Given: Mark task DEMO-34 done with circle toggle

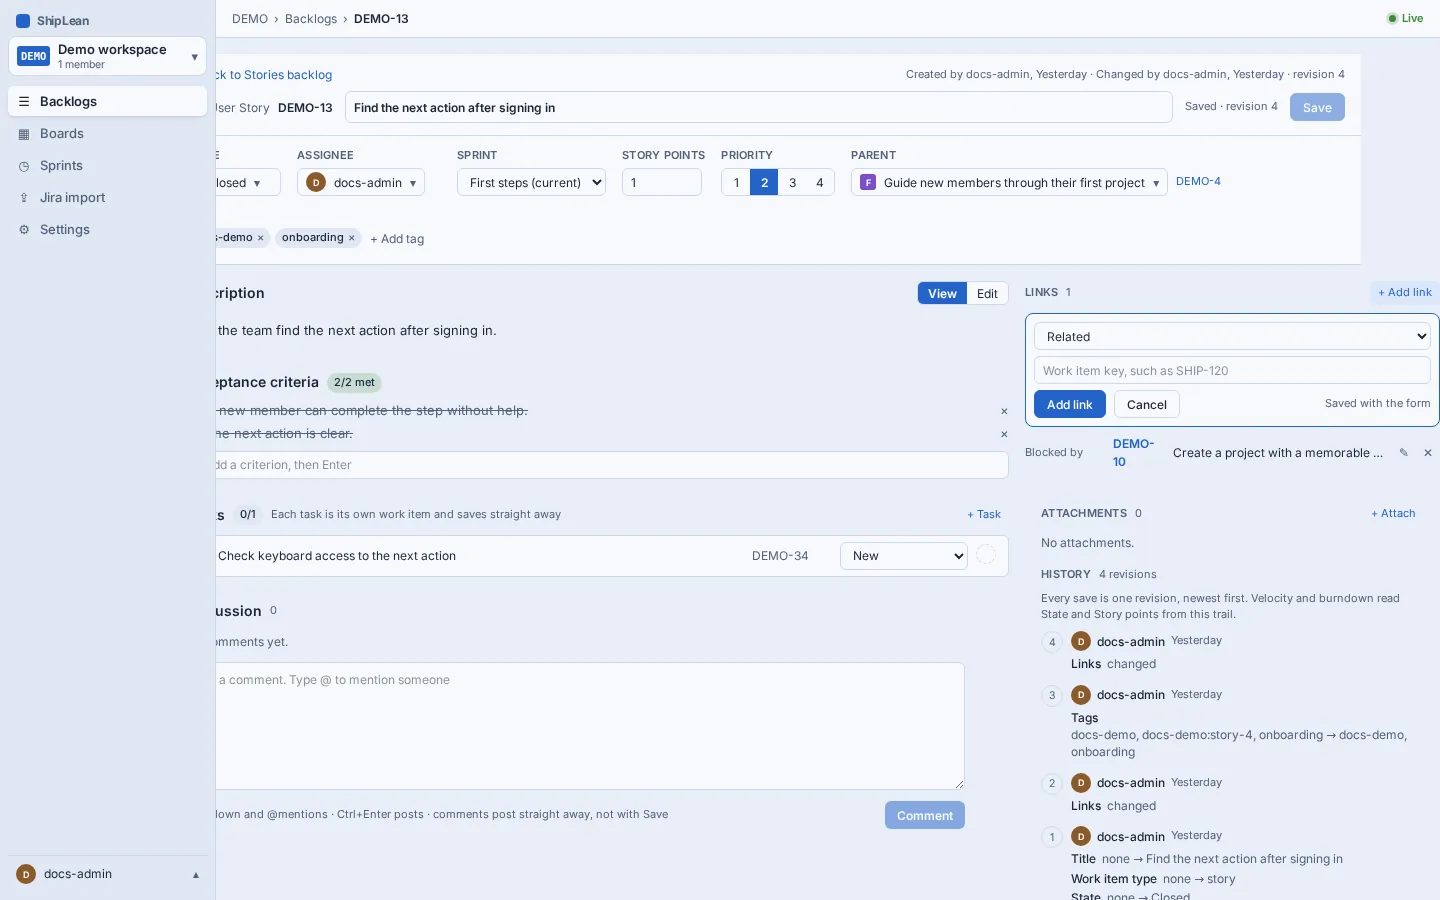Looking at the screenshot, I should 986,556.
